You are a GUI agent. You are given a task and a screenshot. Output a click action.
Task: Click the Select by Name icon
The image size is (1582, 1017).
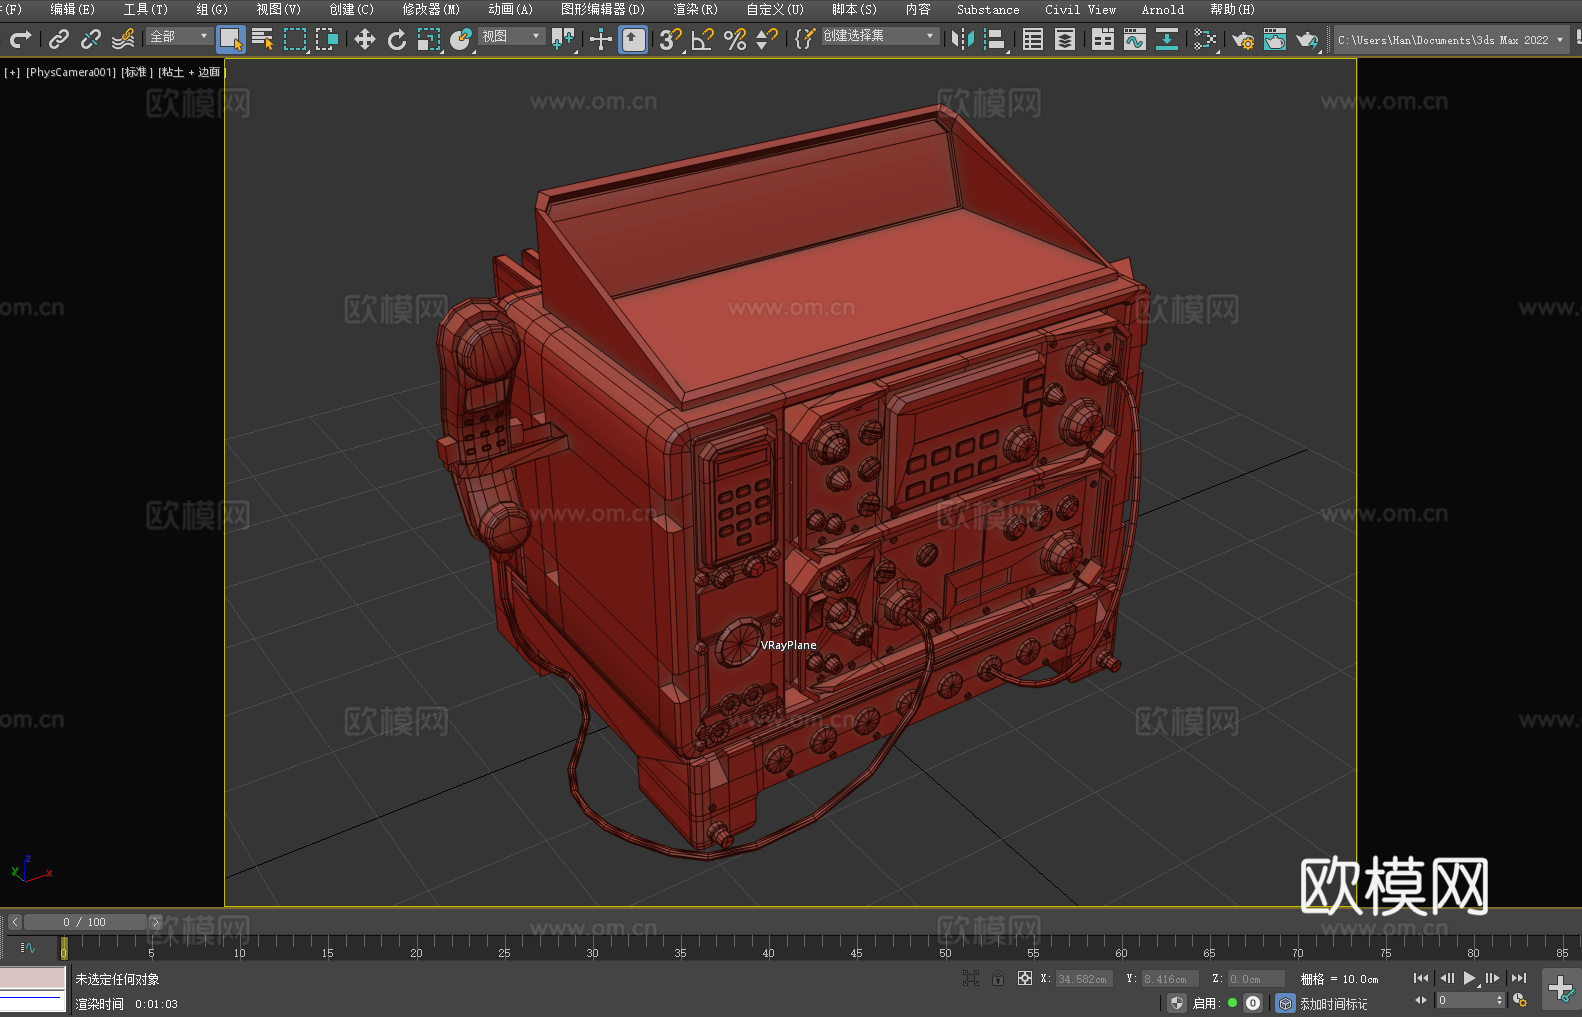263,39
